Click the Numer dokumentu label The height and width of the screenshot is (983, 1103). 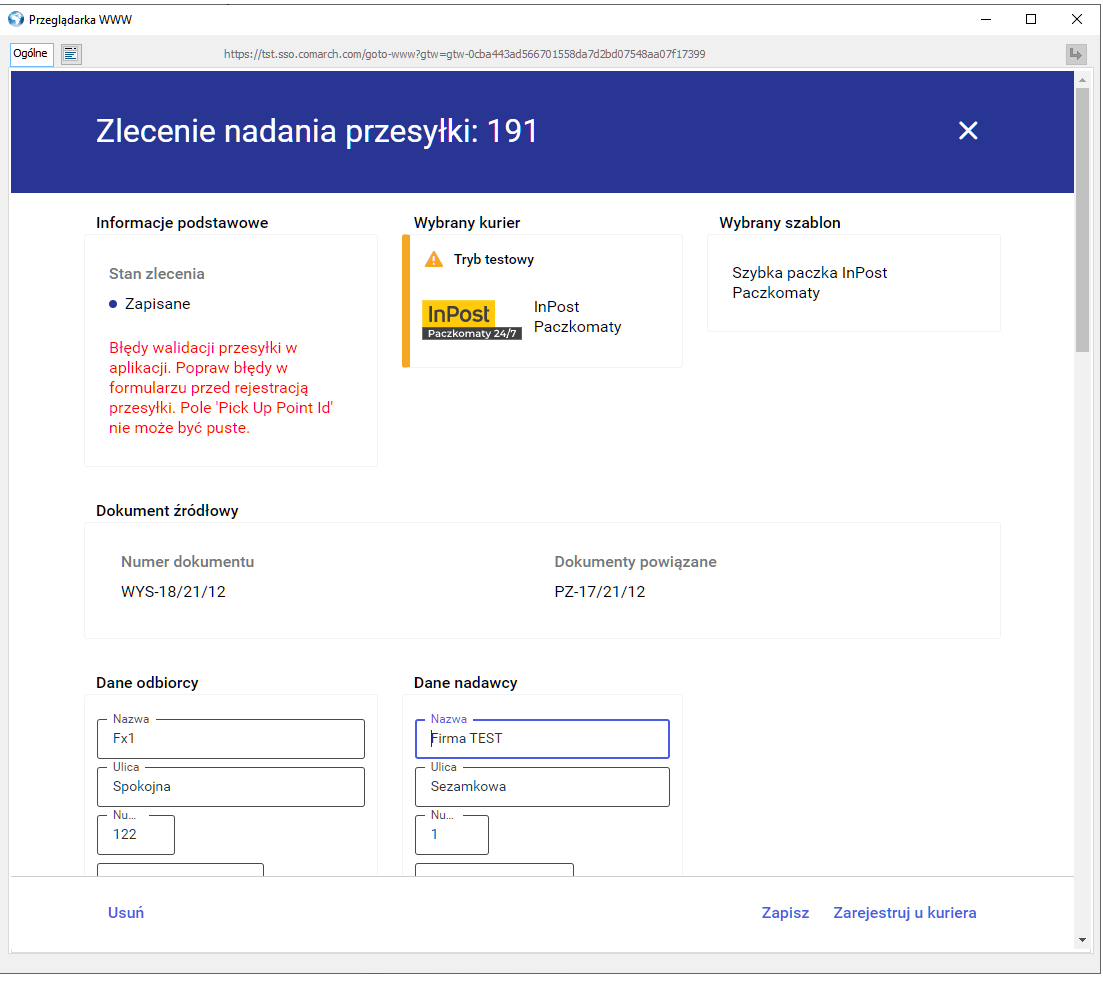coord(187,562)
